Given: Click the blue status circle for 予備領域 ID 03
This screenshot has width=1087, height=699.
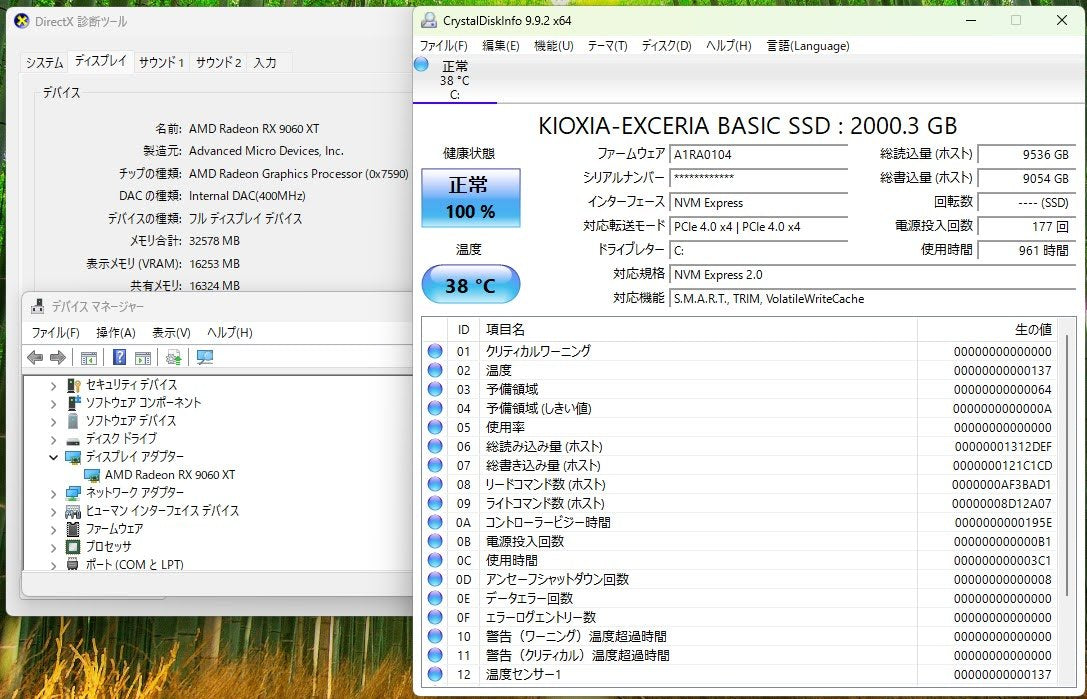Looking at the screenshot, I should pyautogui.click(x=435, y=389).
